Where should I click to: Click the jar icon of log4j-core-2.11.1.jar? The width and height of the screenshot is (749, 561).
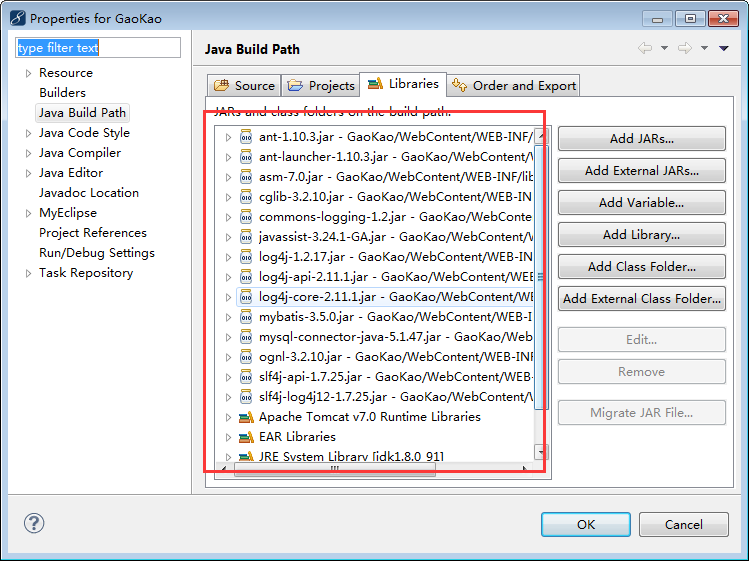coord(246,297)
